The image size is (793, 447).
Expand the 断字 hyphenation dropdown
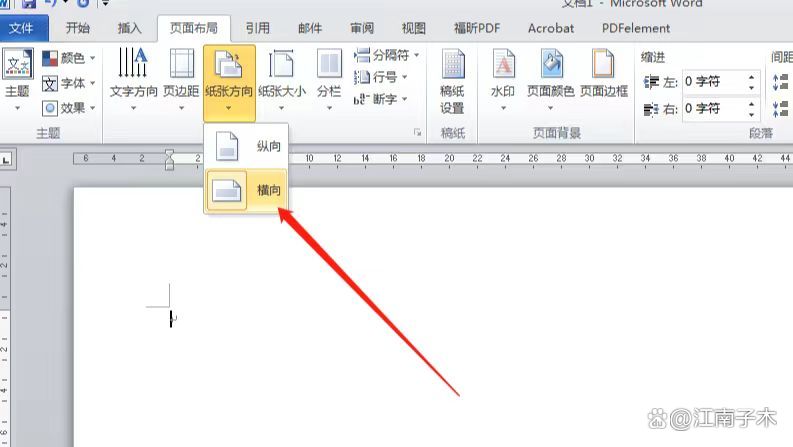pyautogui.click(x=381, y=99)
